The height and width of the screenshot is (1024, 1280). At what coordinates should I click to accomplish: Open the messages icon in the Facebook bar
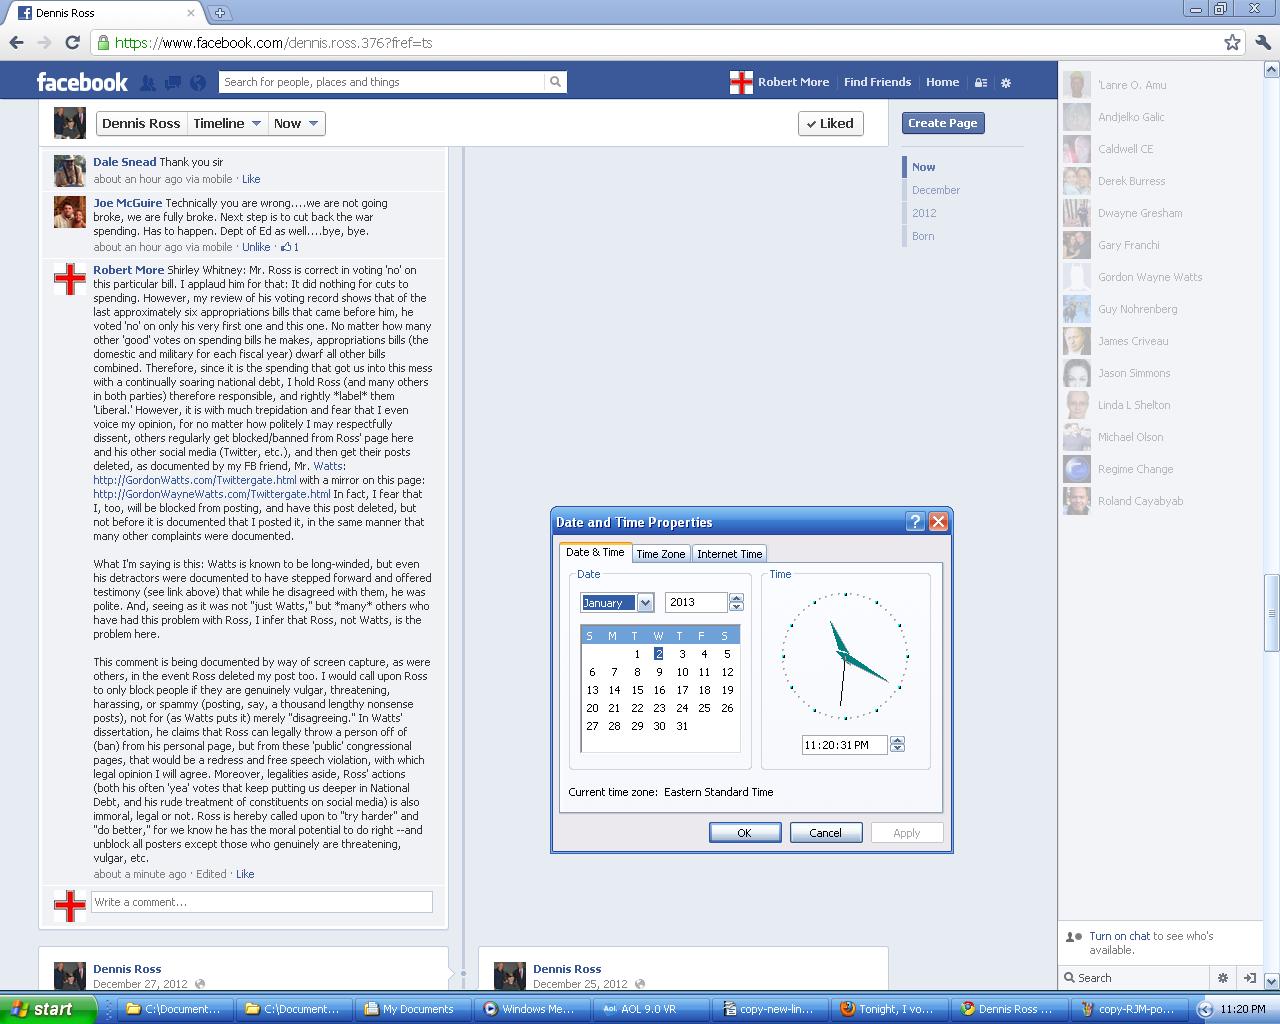click(x=173, y=82)
